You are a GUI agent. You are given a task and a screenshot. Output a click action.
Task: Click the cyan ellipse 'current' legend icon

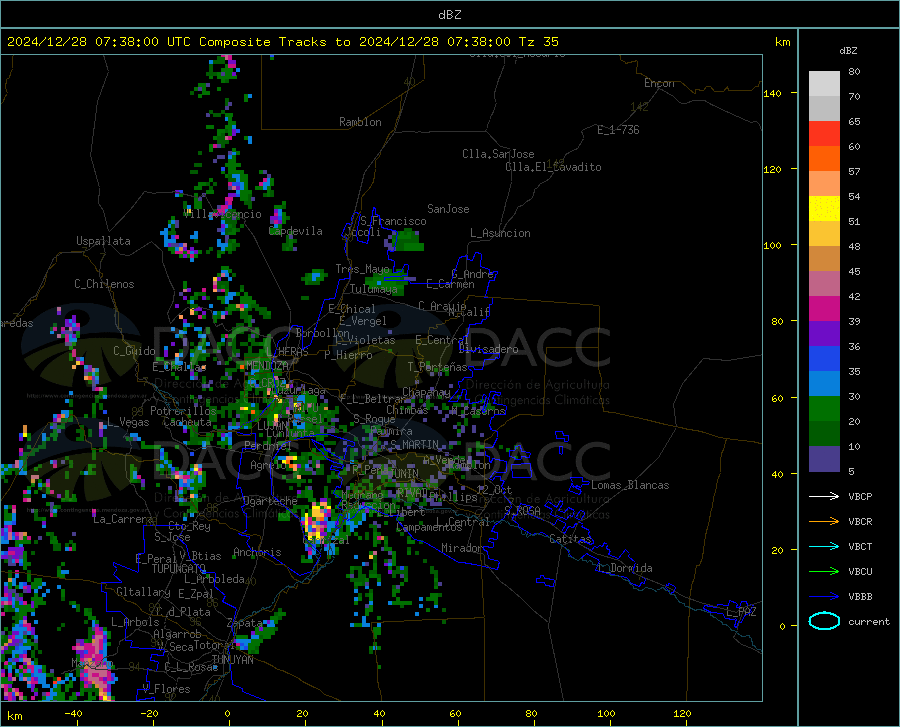824,621
